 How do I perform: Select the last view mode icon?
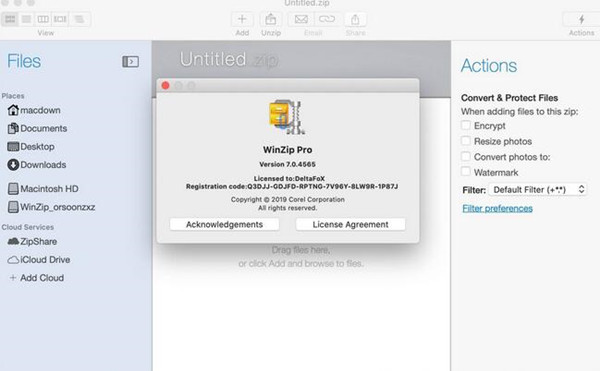(80, 19)
